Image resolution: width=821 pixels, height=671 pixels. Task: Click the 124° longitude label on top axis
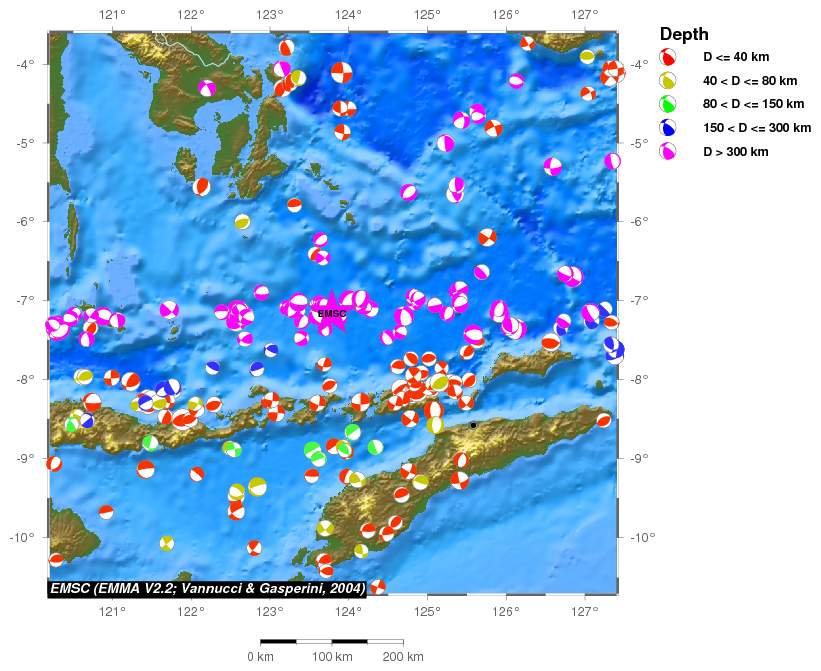pos(348,15)
